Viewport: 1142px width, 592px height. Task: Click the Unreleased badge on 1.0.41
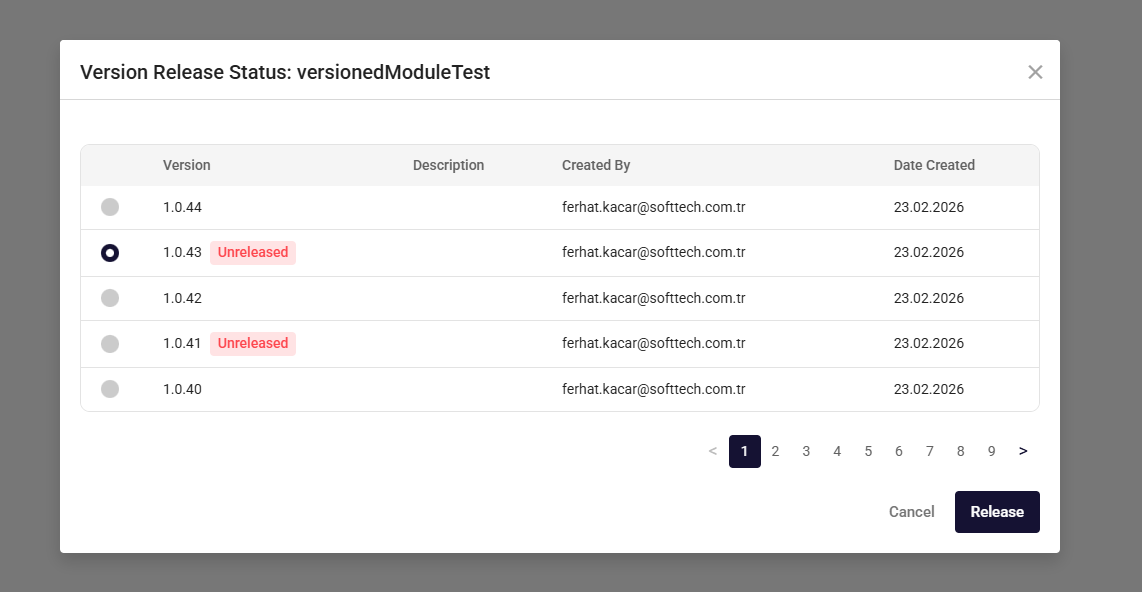(x=253, y=343)
